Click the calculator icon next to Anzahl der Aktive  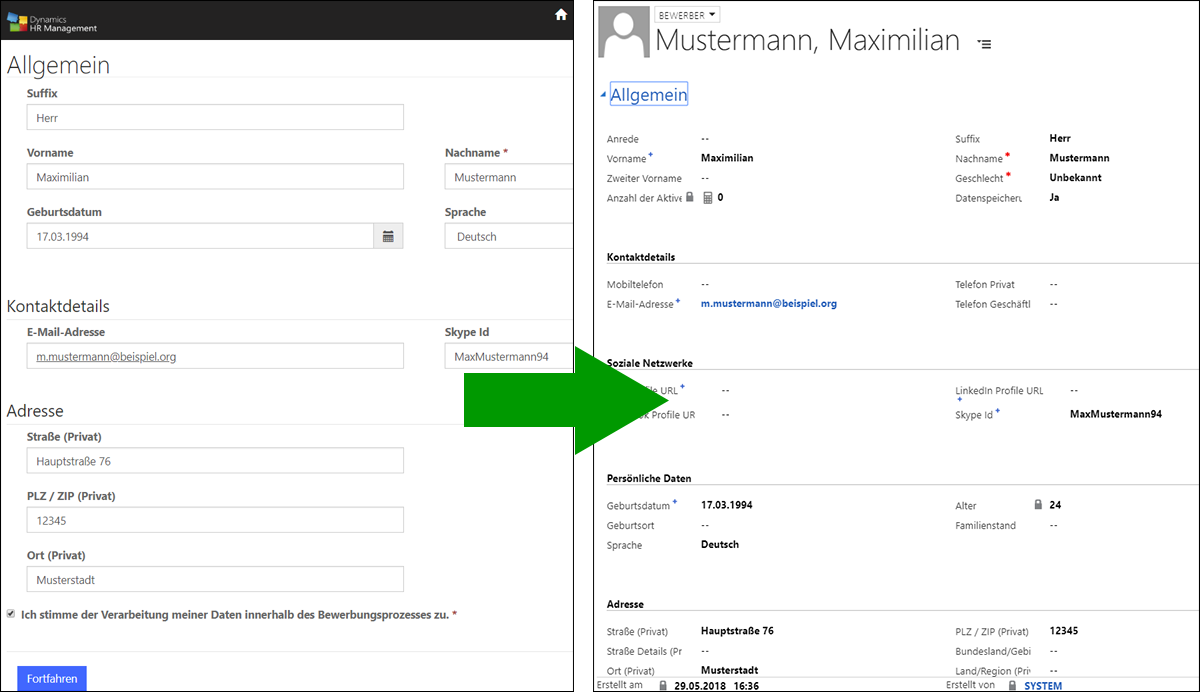pyautogui.click(x=708, y=198)
